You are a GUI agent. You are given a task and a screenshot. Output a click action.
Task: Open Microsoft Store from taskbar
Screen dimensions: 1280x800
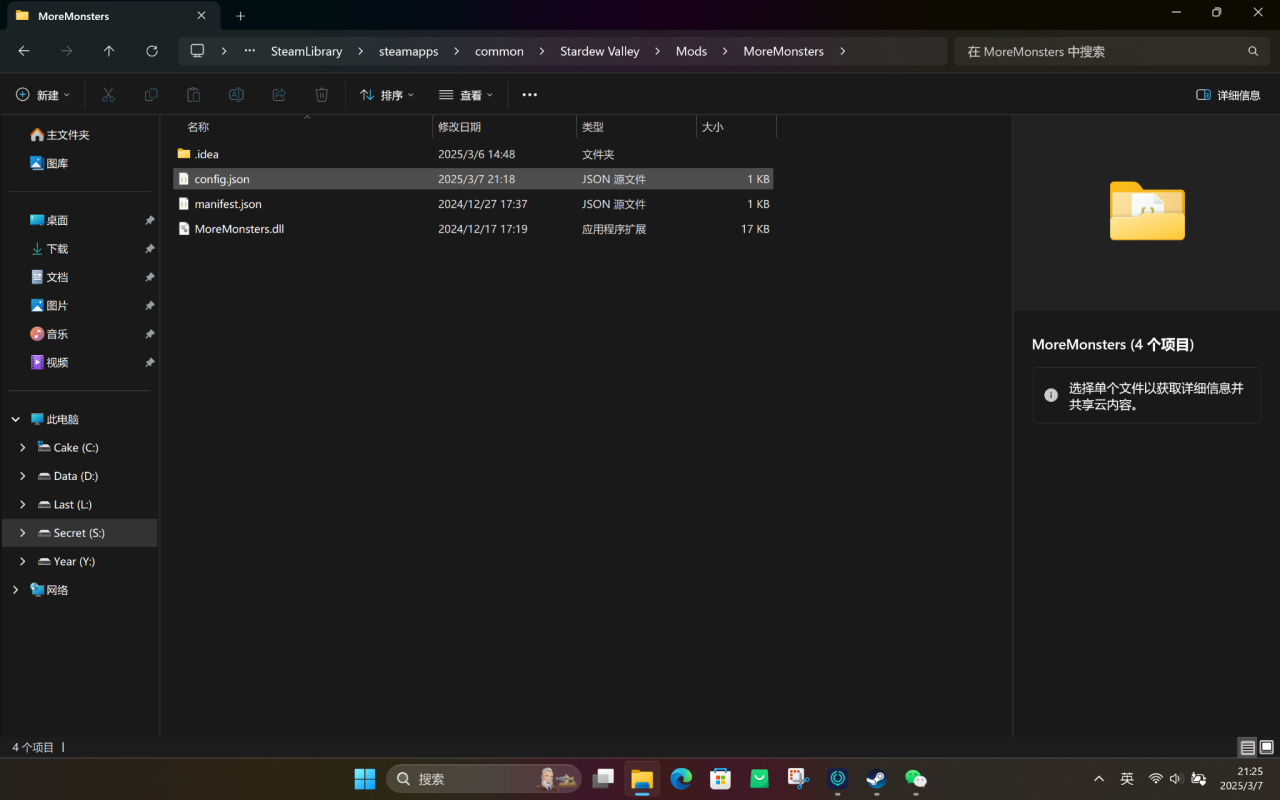point(720,779)
